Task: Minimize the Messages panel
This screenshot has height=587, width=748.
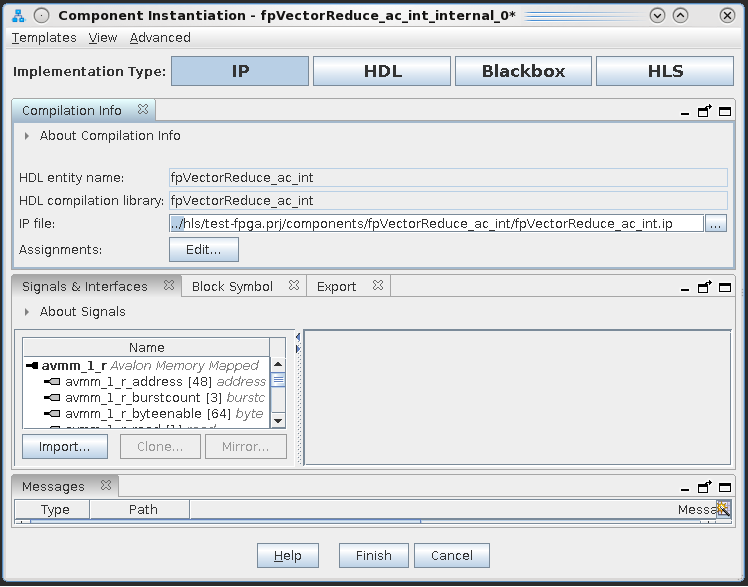Action: pos(685,488)
